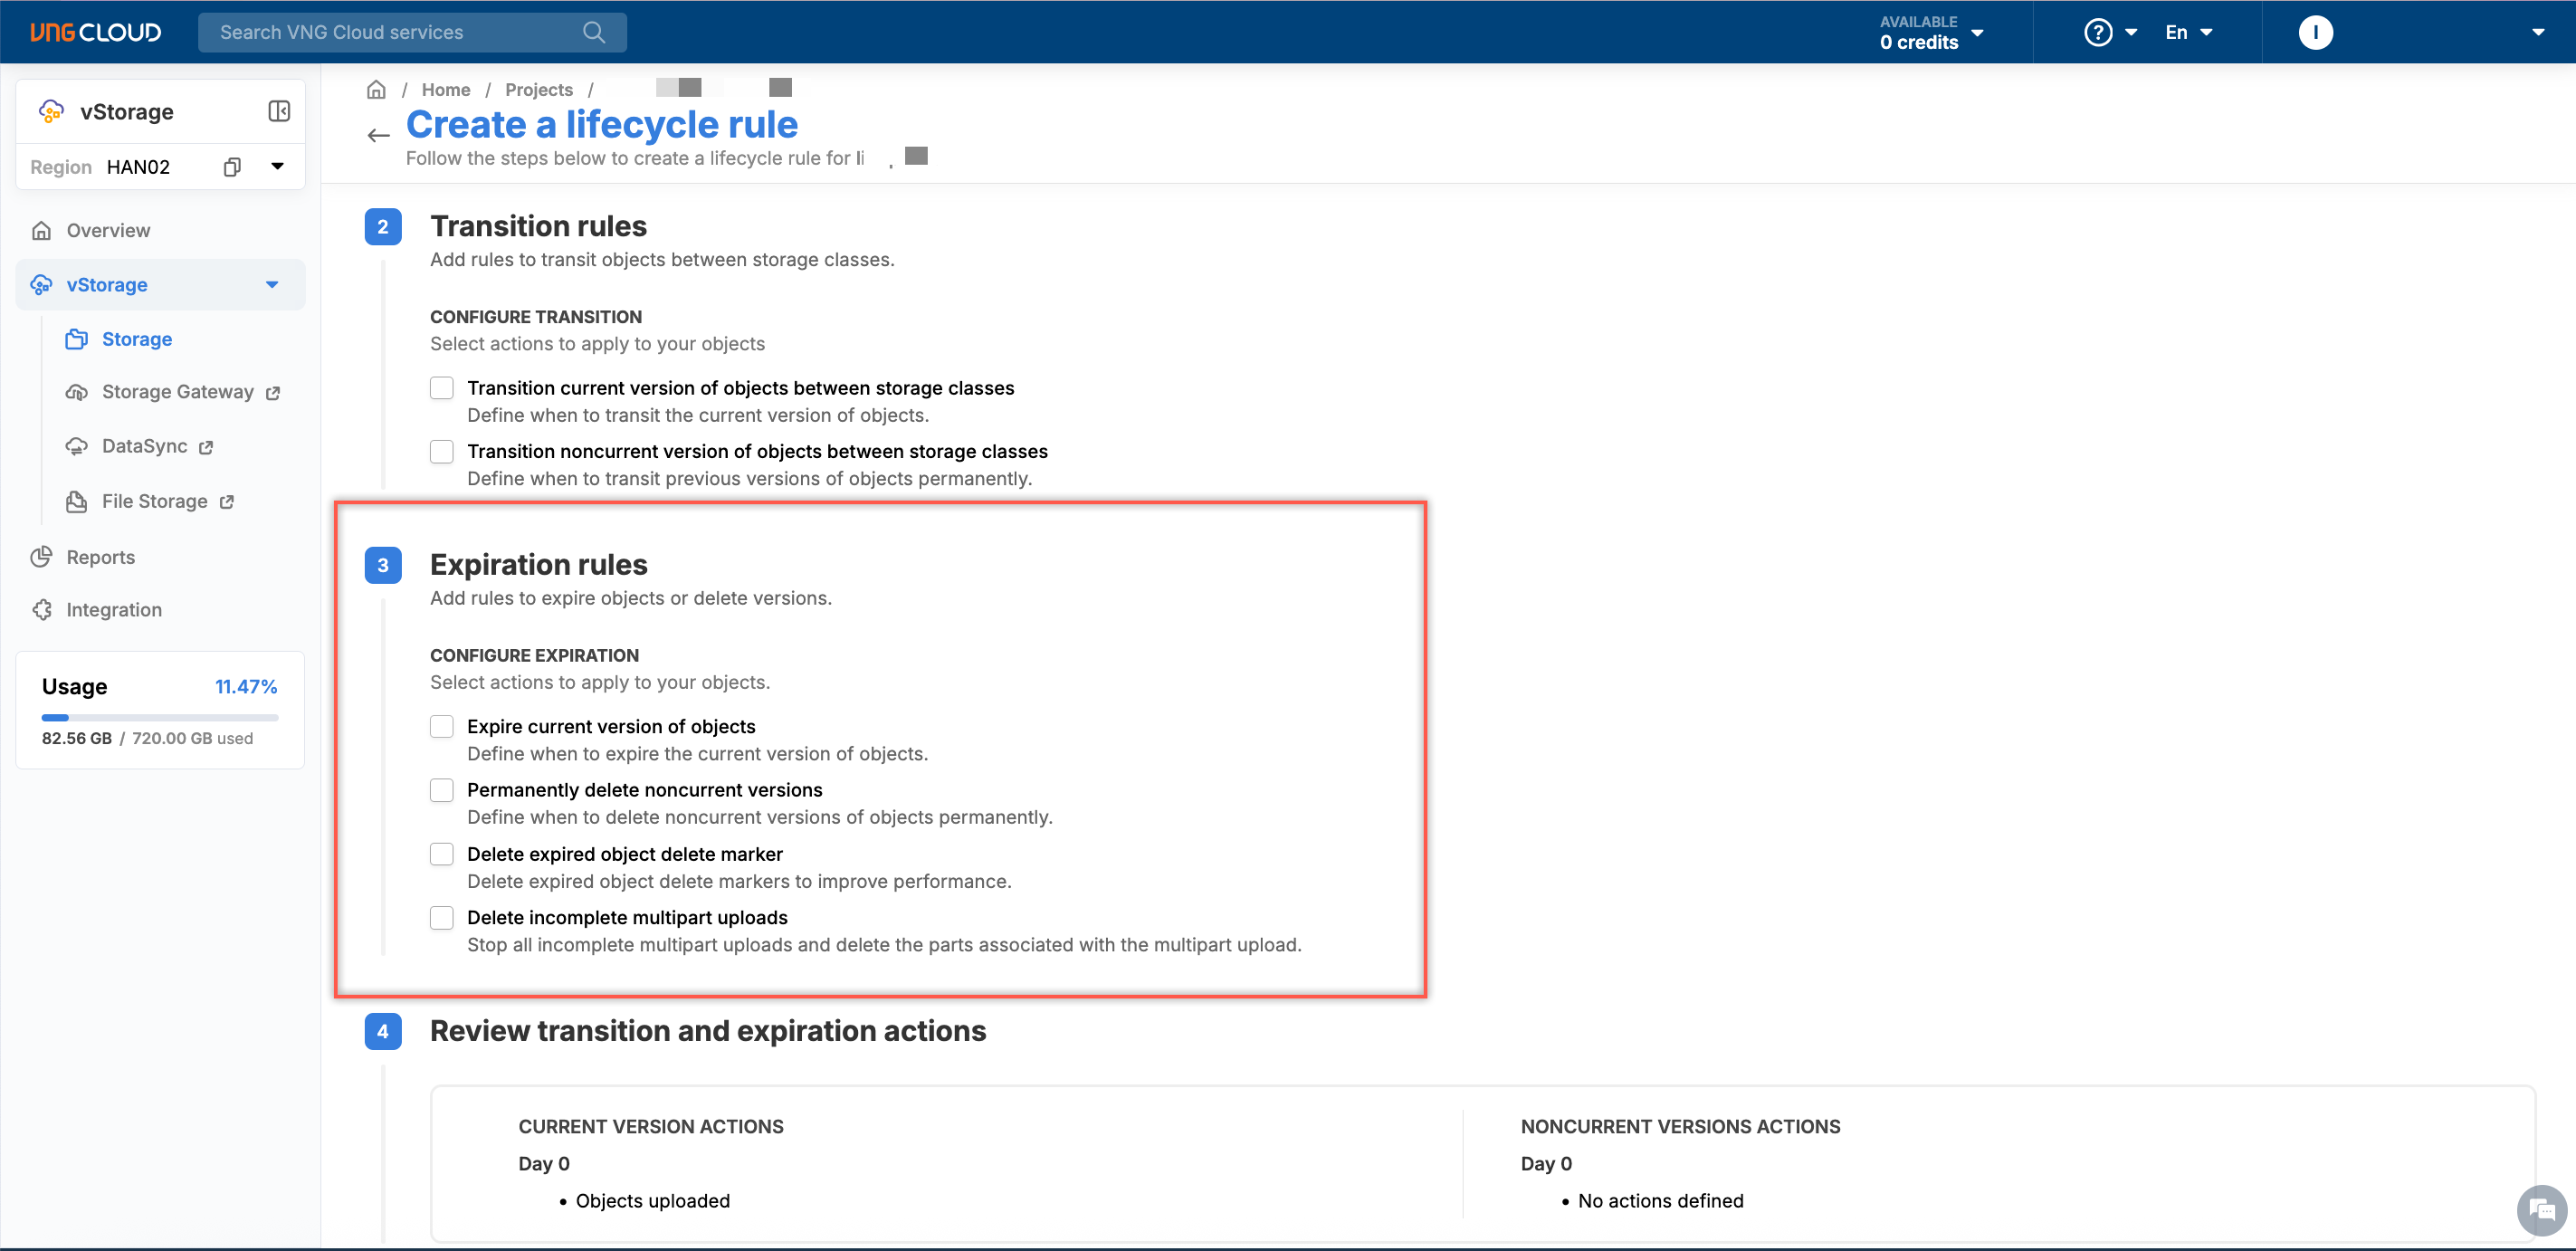Click the Projects breadcrumb link

click(538, 90)
